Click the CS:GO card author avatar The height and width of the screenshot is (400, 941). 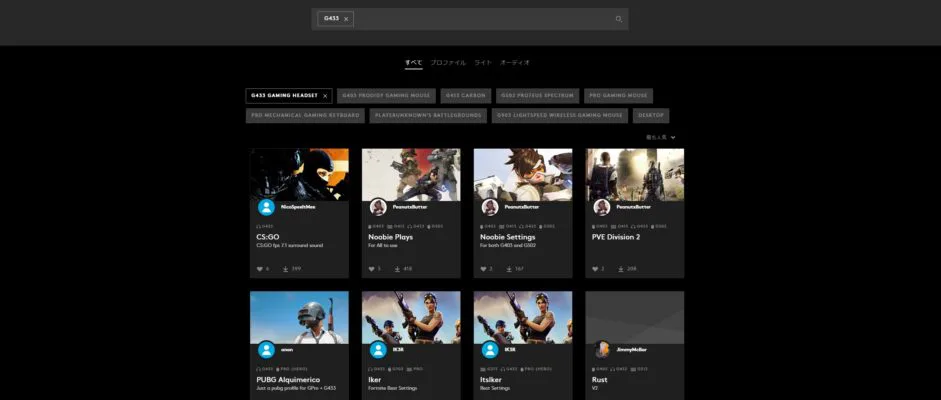[266, 207]
